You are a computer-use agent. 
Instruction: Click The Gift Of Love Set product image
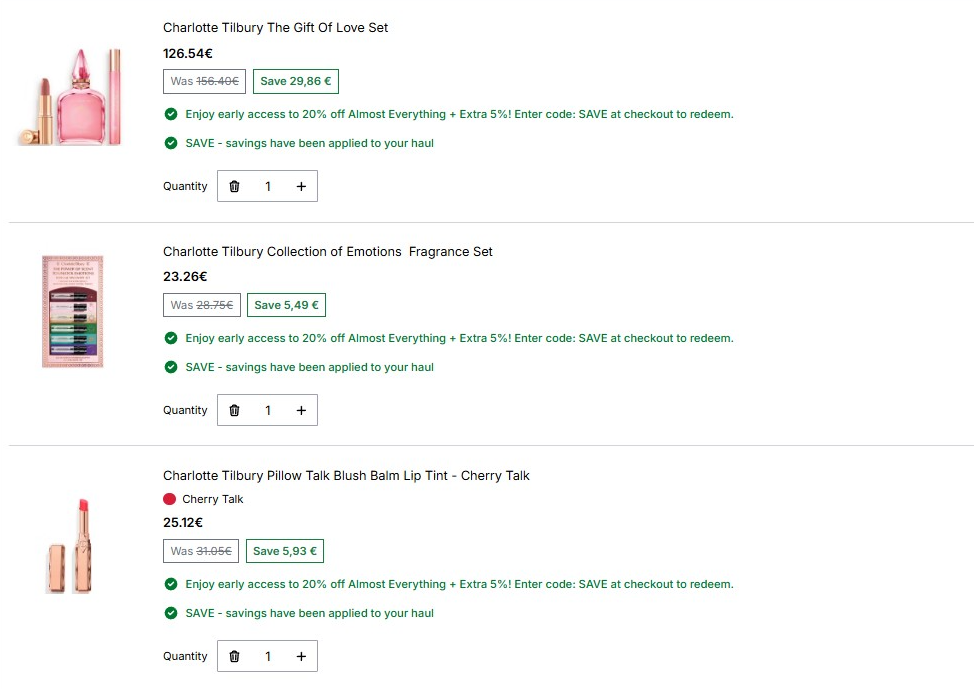click(x=70, y=96)
